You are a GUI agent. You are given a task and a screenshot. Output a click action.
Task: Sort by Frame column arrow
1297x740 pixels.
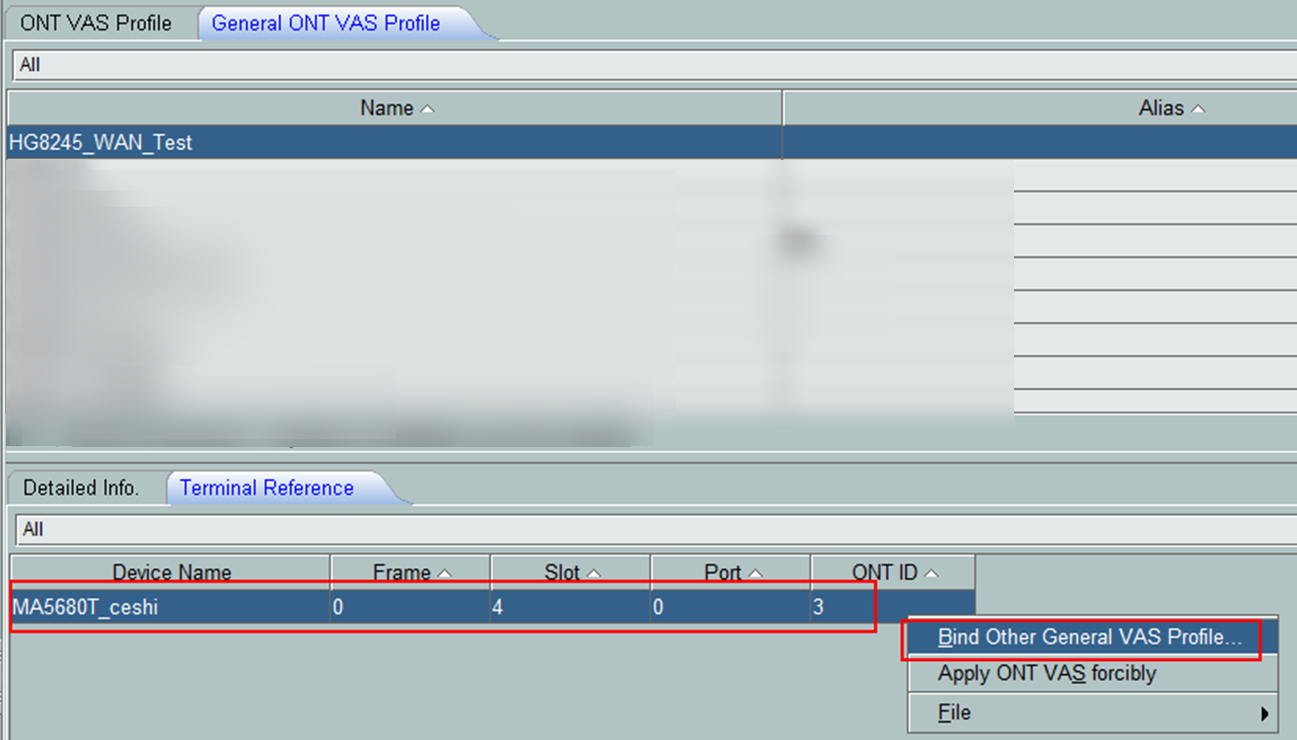pyautogui.click(x=445, y=574)
